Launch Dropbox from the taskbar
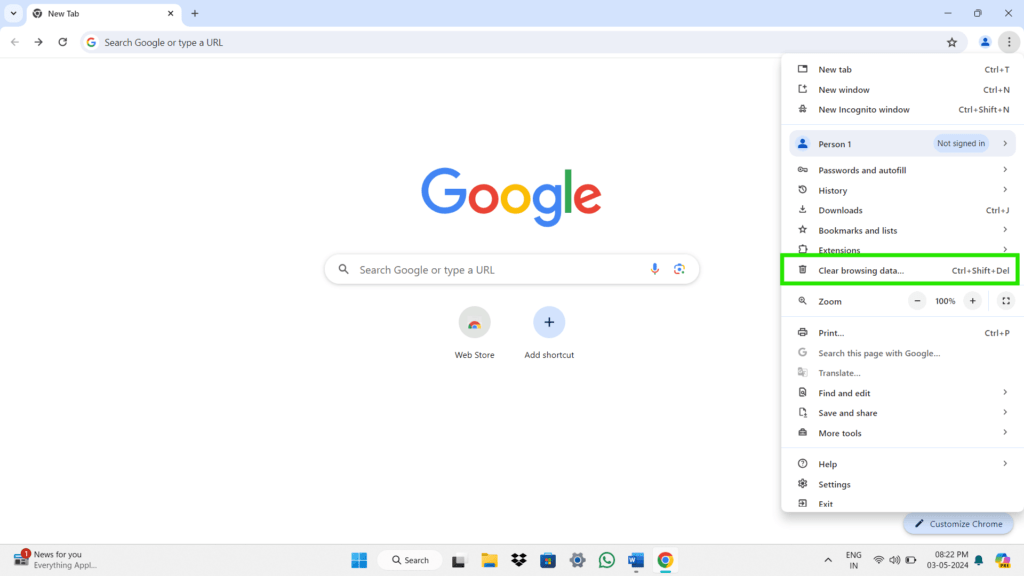Image resolution: width=1024 pixels, height=576 pixels. coord(519,560)
